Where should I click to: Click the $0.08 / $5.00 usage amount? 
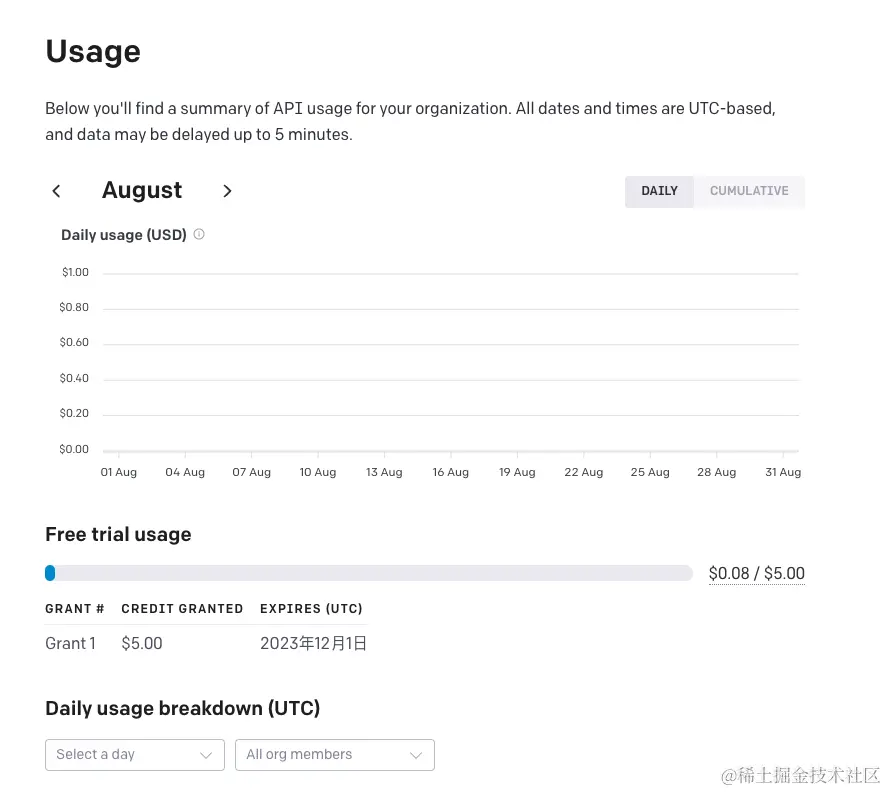756,573
